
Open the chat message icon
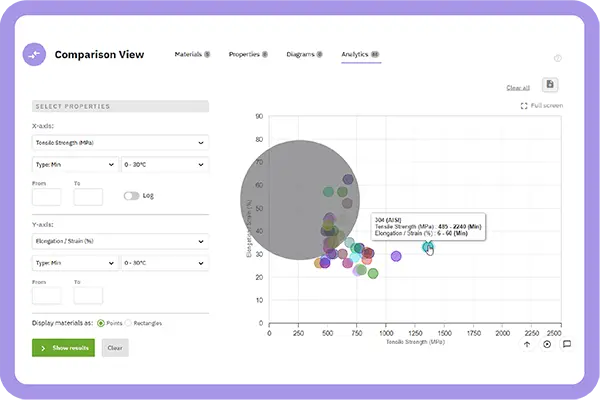[x=566, y=344]
